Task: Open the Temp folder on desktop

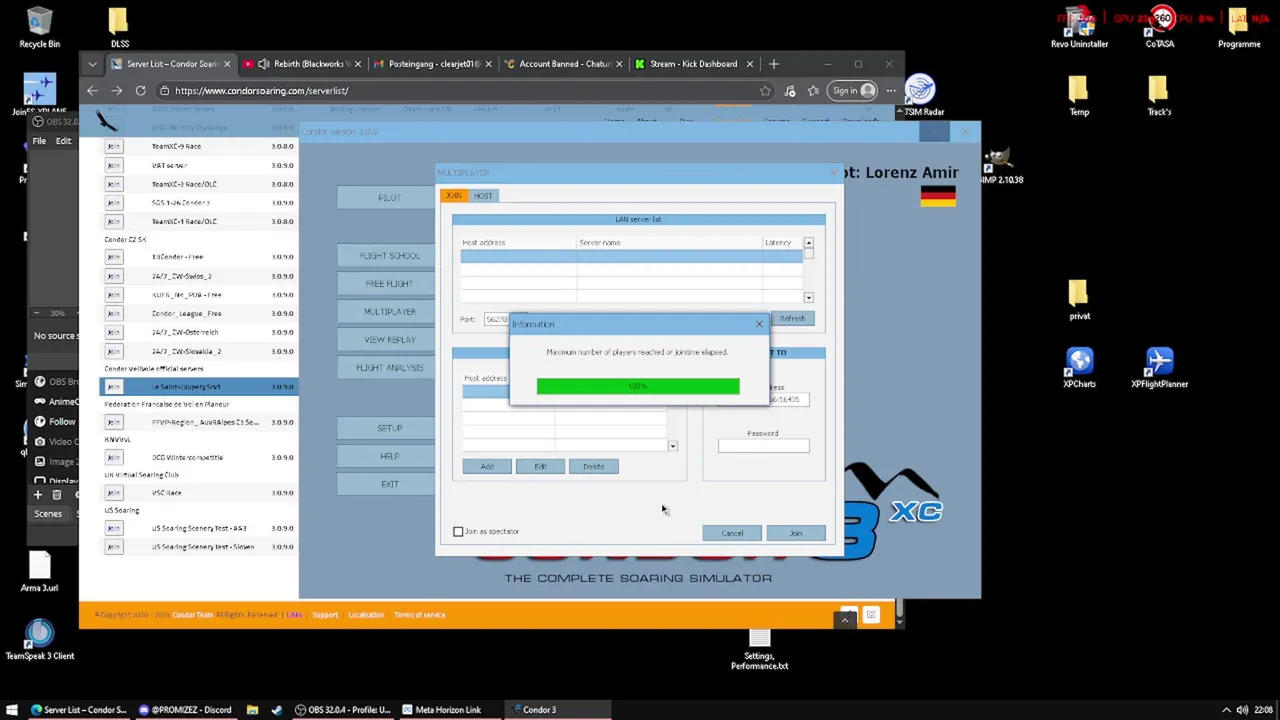Action: (1079, 96)
